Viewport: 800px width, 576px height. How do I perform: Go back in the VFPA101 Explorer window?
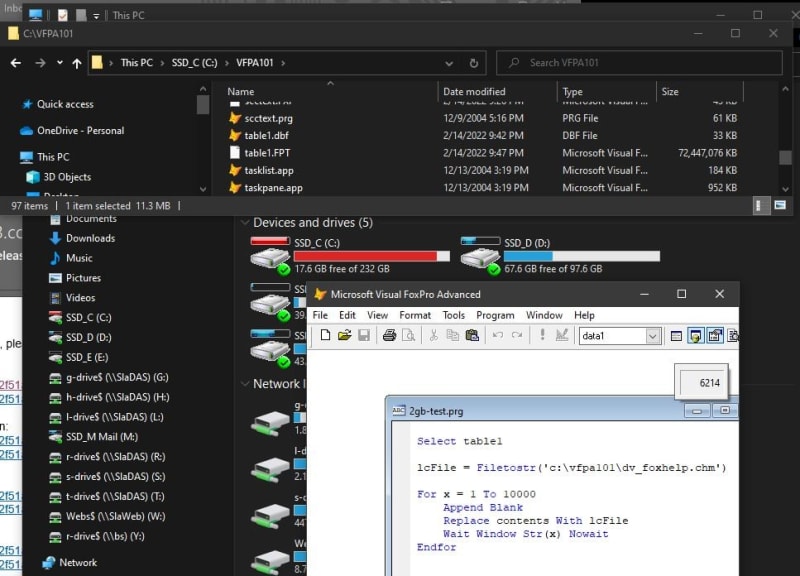16,63
